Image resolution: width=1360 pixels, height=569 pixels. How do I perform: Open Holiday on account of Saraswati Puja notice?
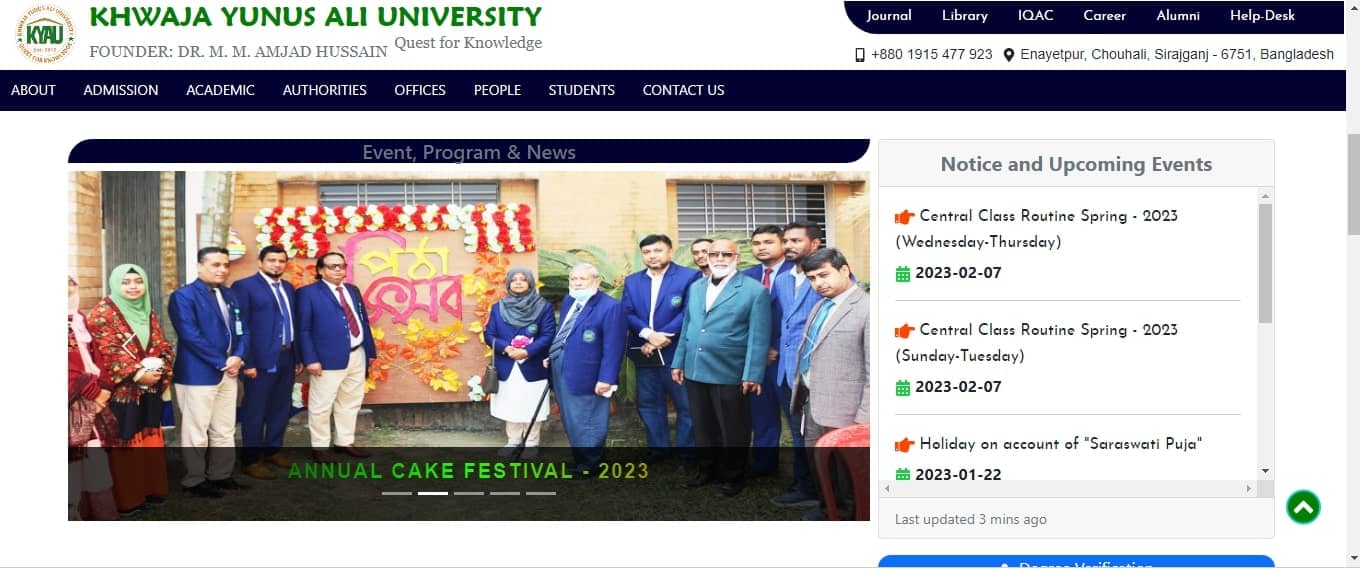(1060, 444)
